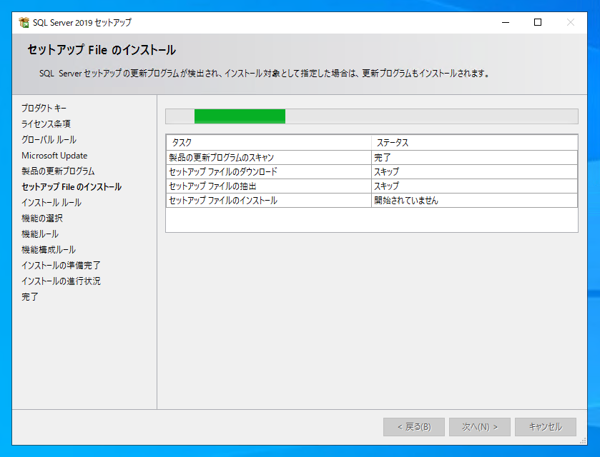The width and height of the screenshot is (600, 457).
Task: Click the ステータス column header
Action: click(x=474, y=143)
